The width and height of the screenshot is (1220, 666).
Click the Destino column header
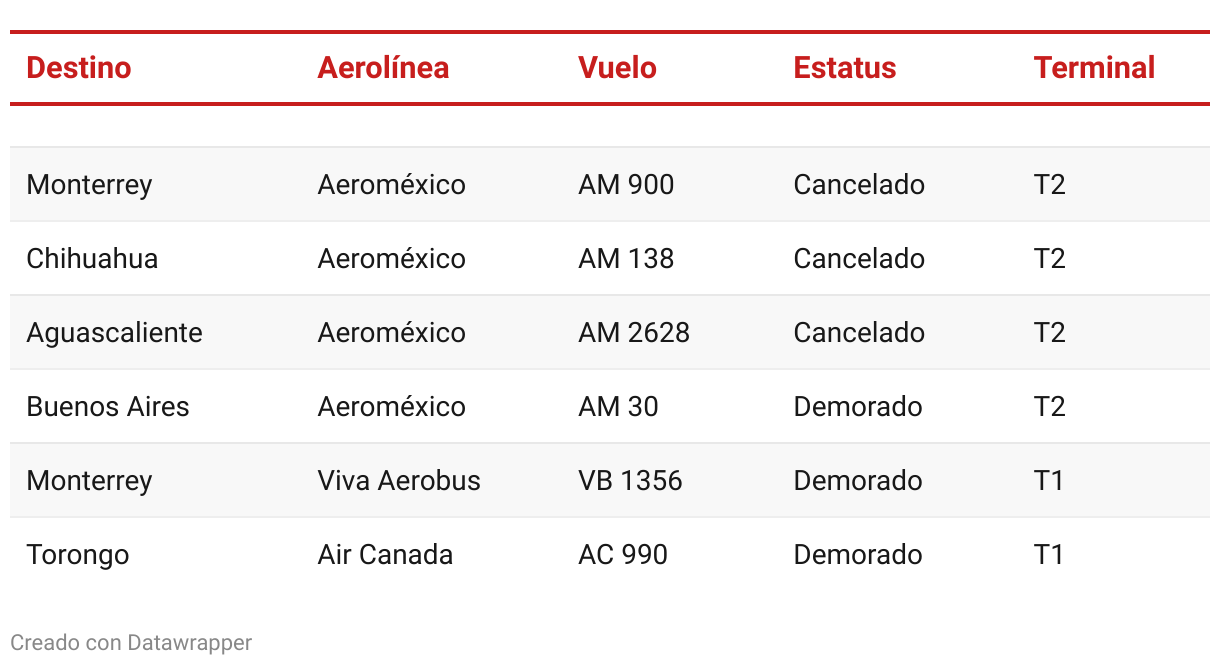tap(79, 68)
